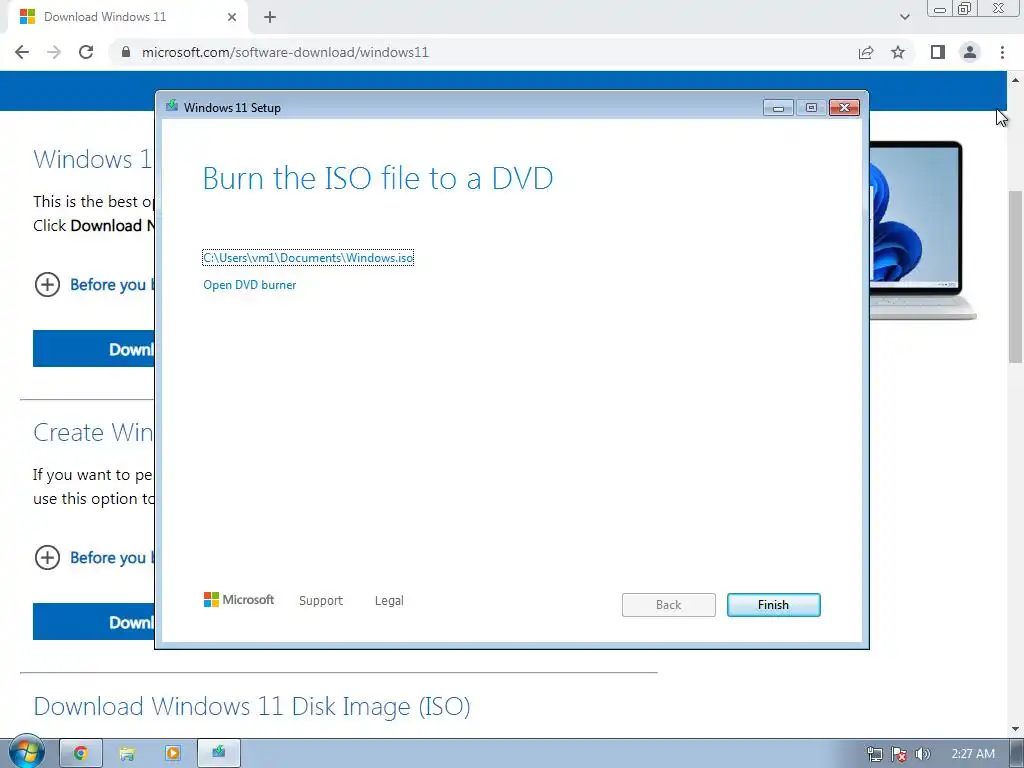View site information via the padlock icon
1024x768 pixels.
pos(126,52)
